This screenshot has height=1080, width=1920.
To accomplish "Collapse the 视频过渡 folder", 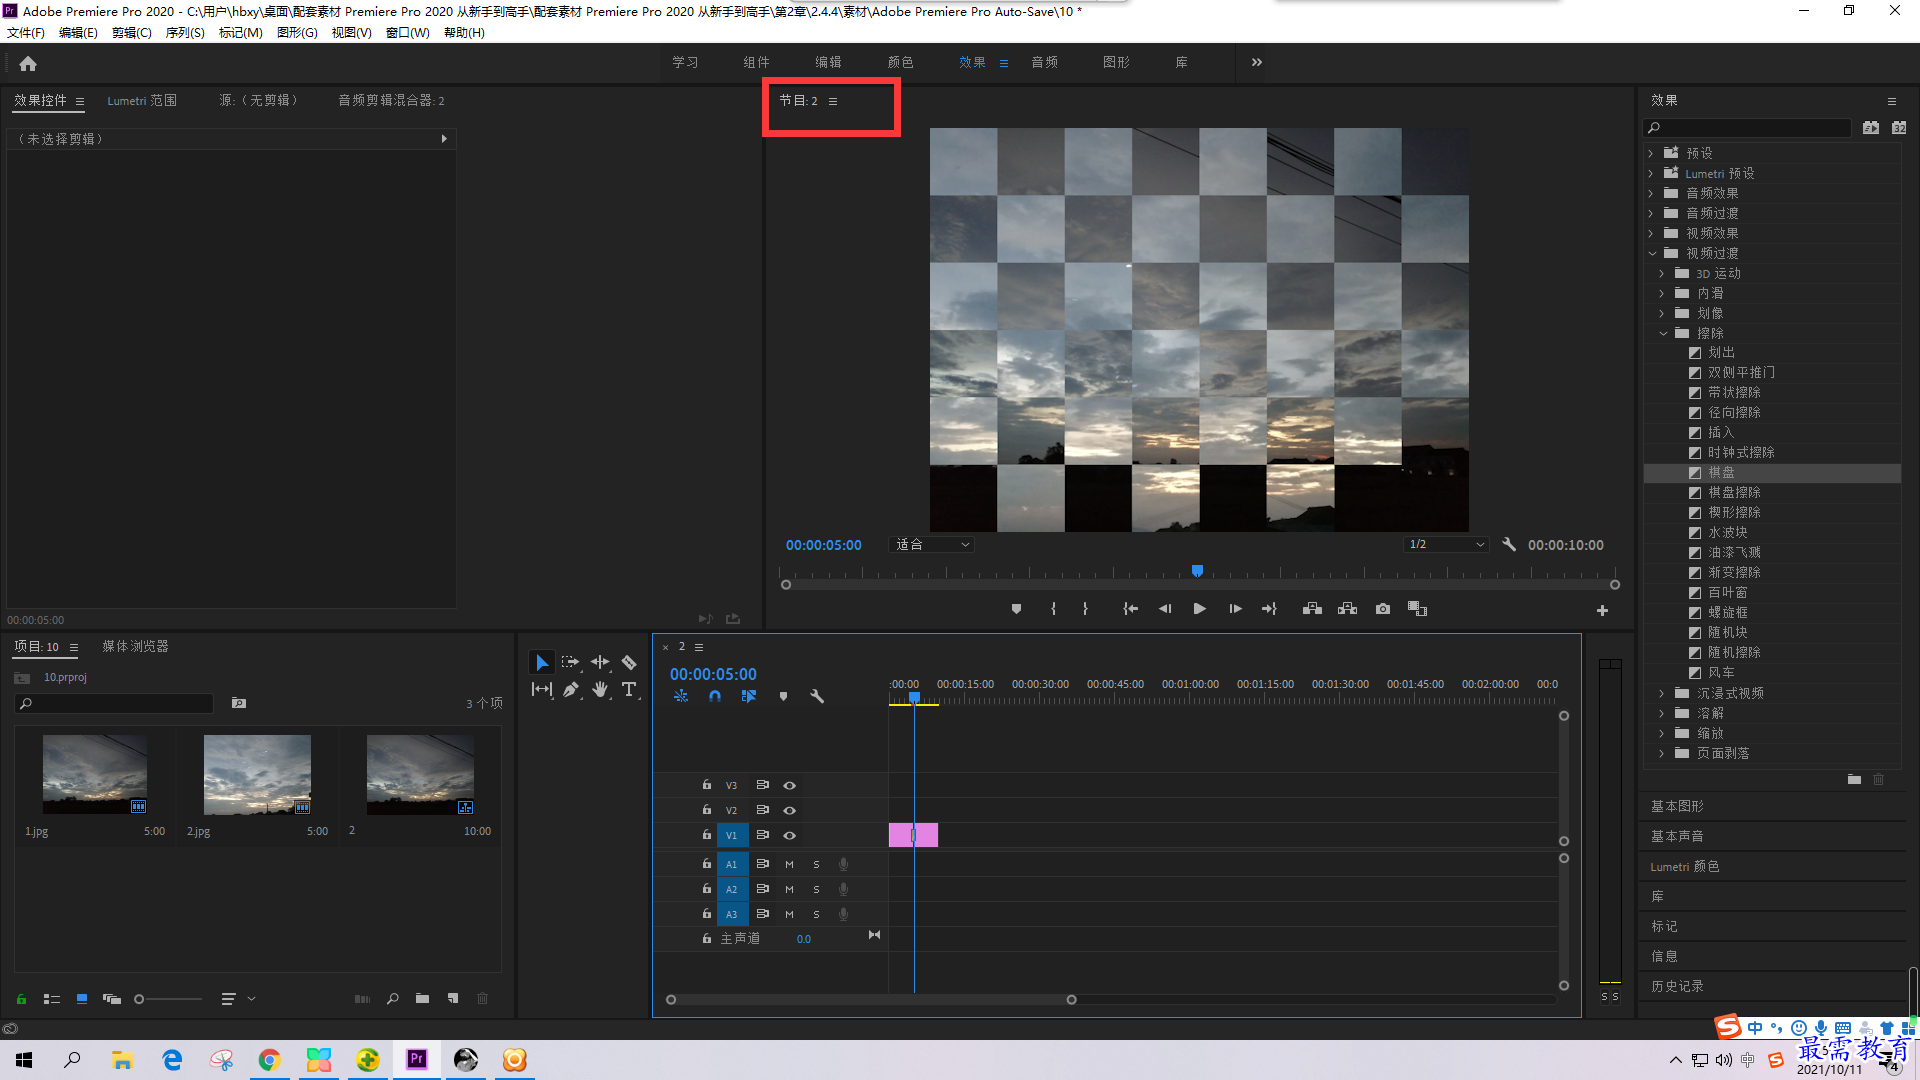I will click(1653, 253).
